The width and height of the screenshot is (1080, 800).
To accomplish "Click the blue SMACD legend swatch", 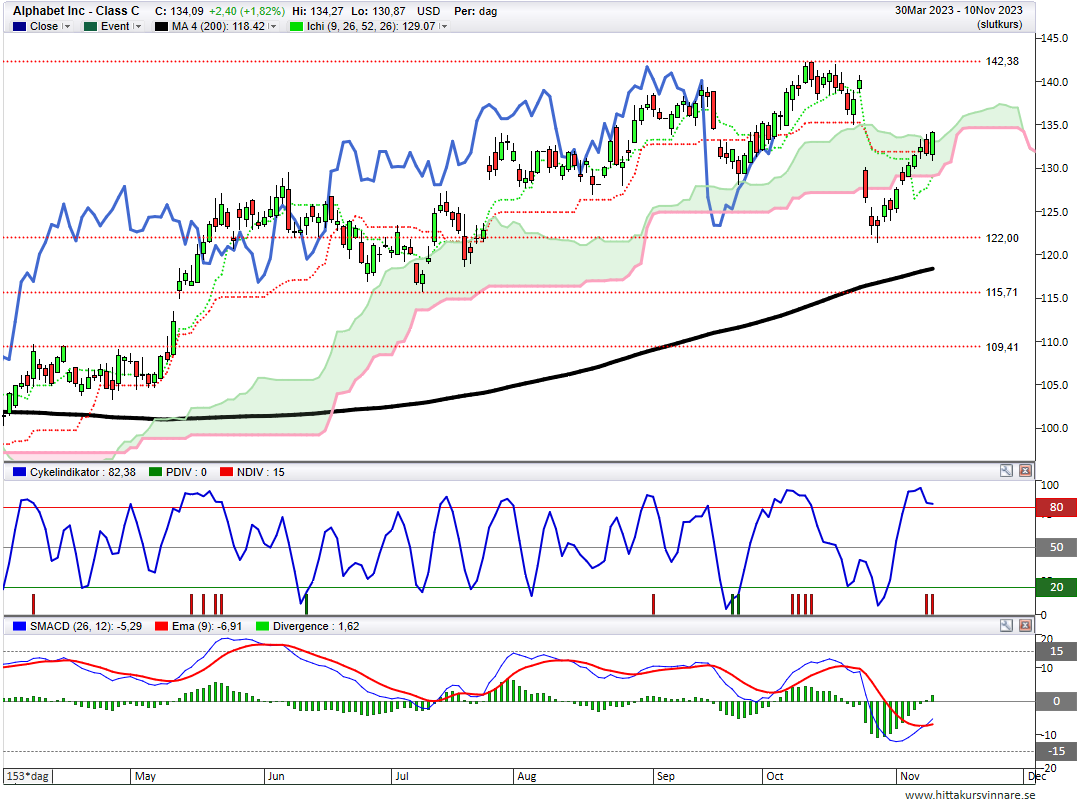I will [19, 626].
